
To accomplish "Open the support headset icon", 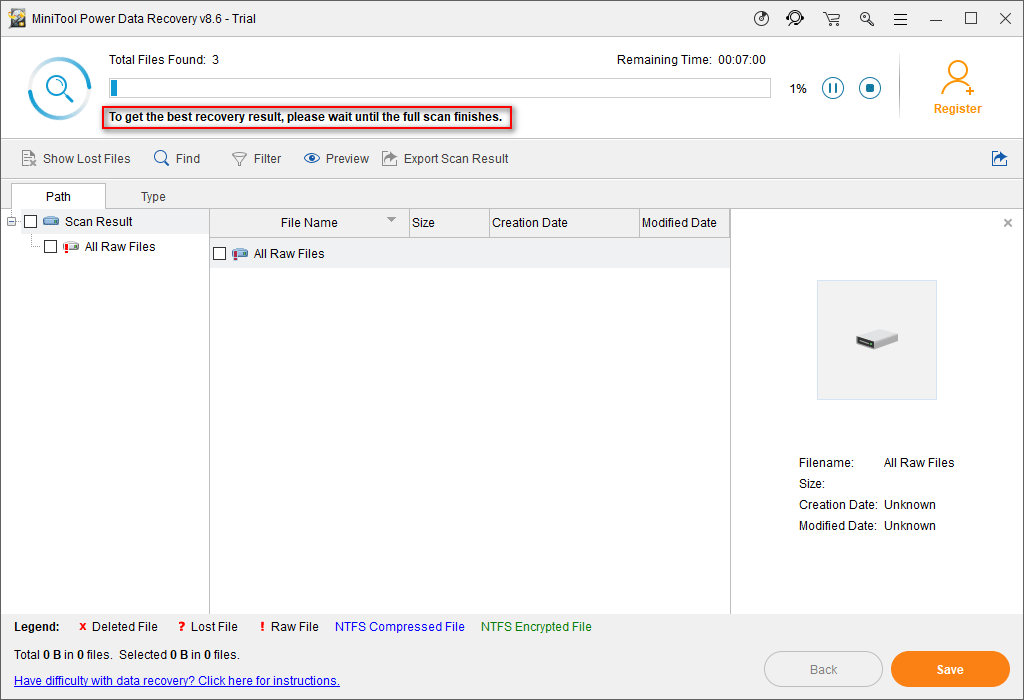I will [795, 18].
